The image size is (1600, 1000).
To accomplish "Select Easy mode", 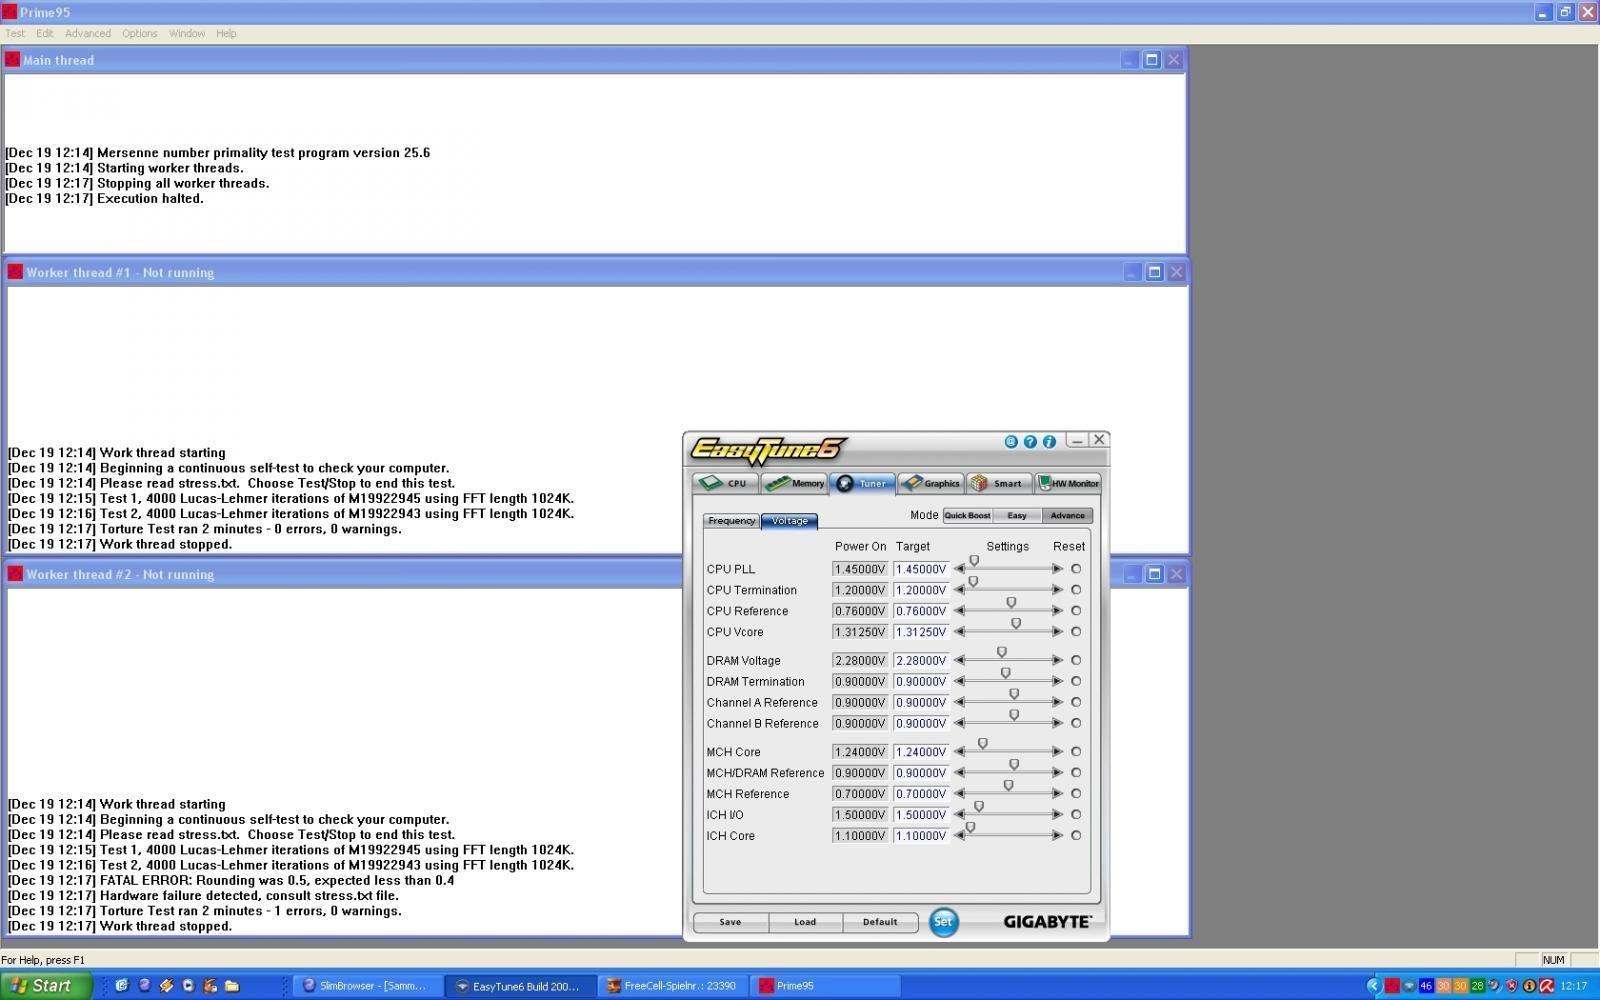I will coord(1017,516).
